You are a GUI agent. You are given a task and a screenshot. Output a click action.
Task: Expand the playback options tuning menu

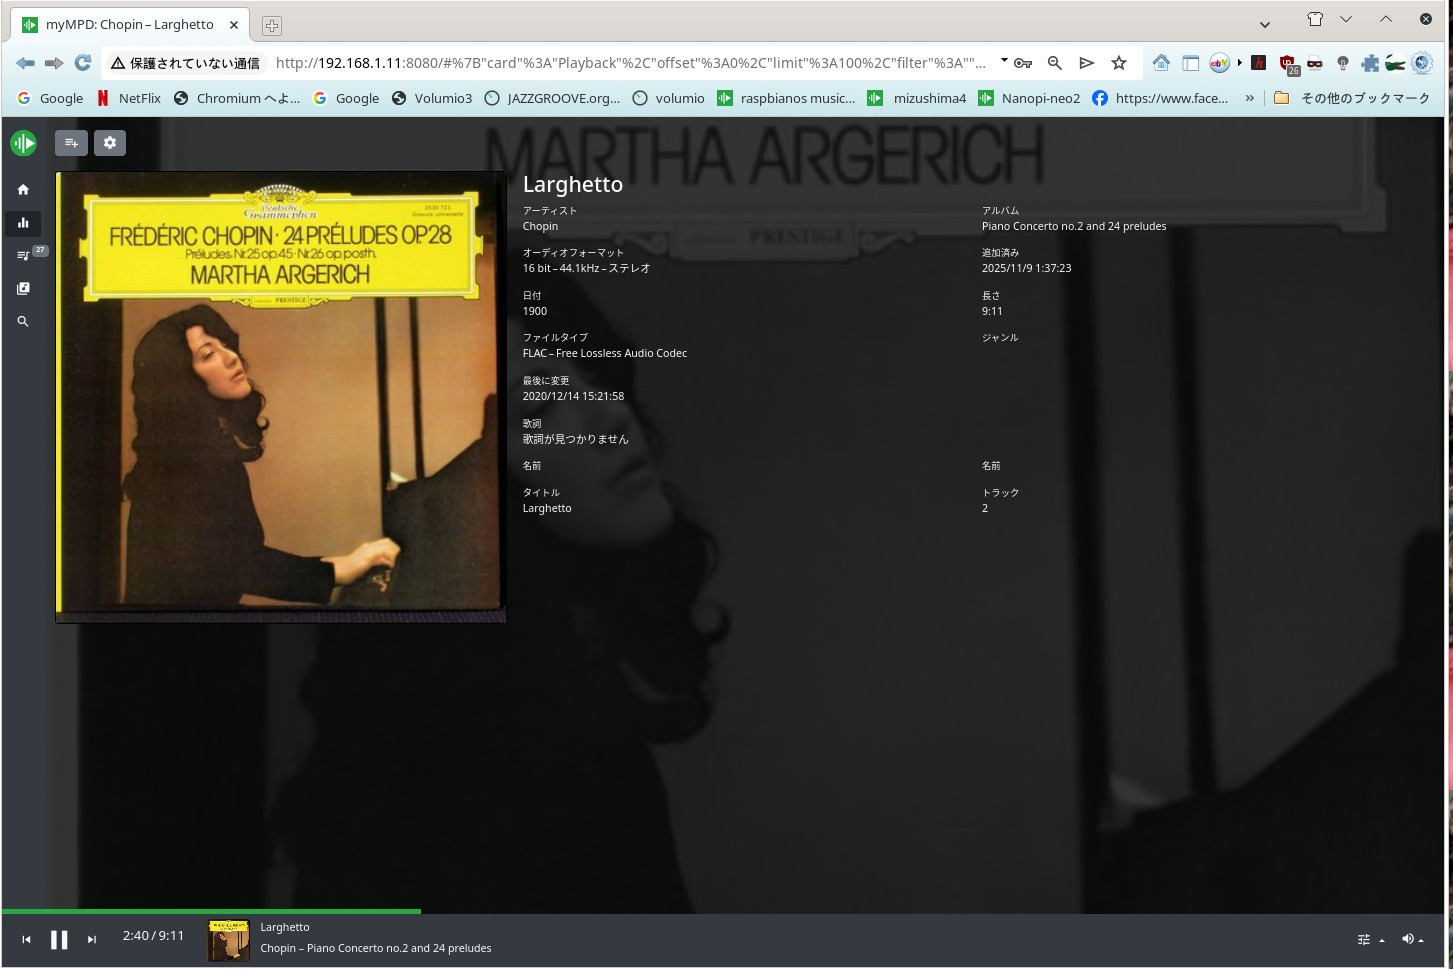click(x=1370, y=939)
